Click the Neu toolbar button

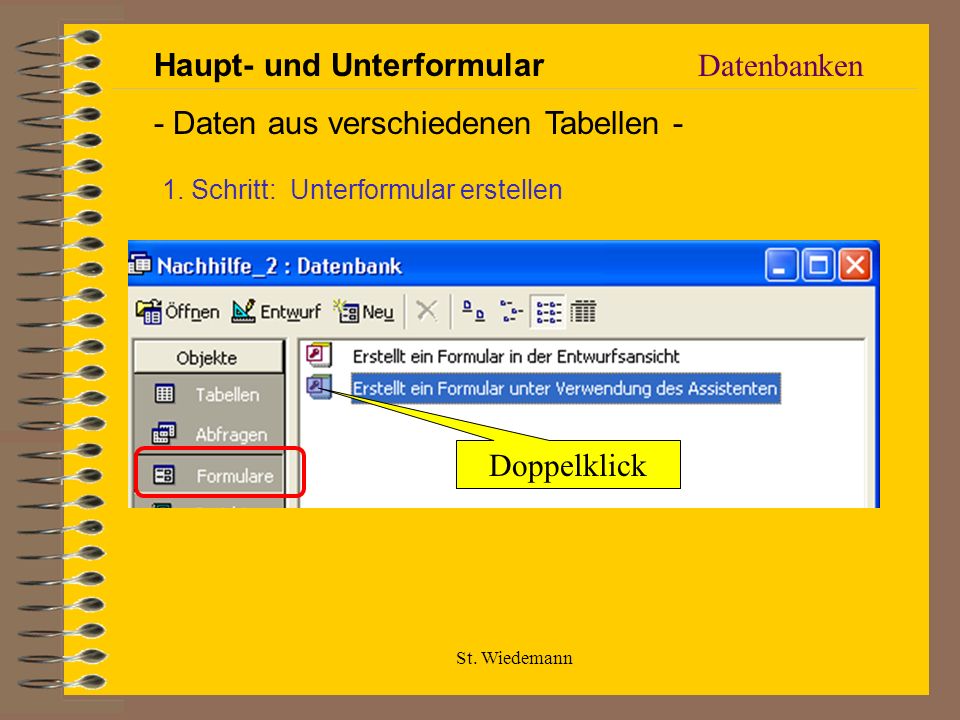[364, 312]
